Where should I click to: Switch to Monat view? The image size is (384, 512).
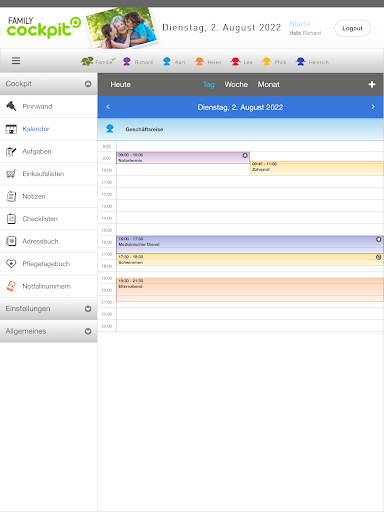coord(269,84)
